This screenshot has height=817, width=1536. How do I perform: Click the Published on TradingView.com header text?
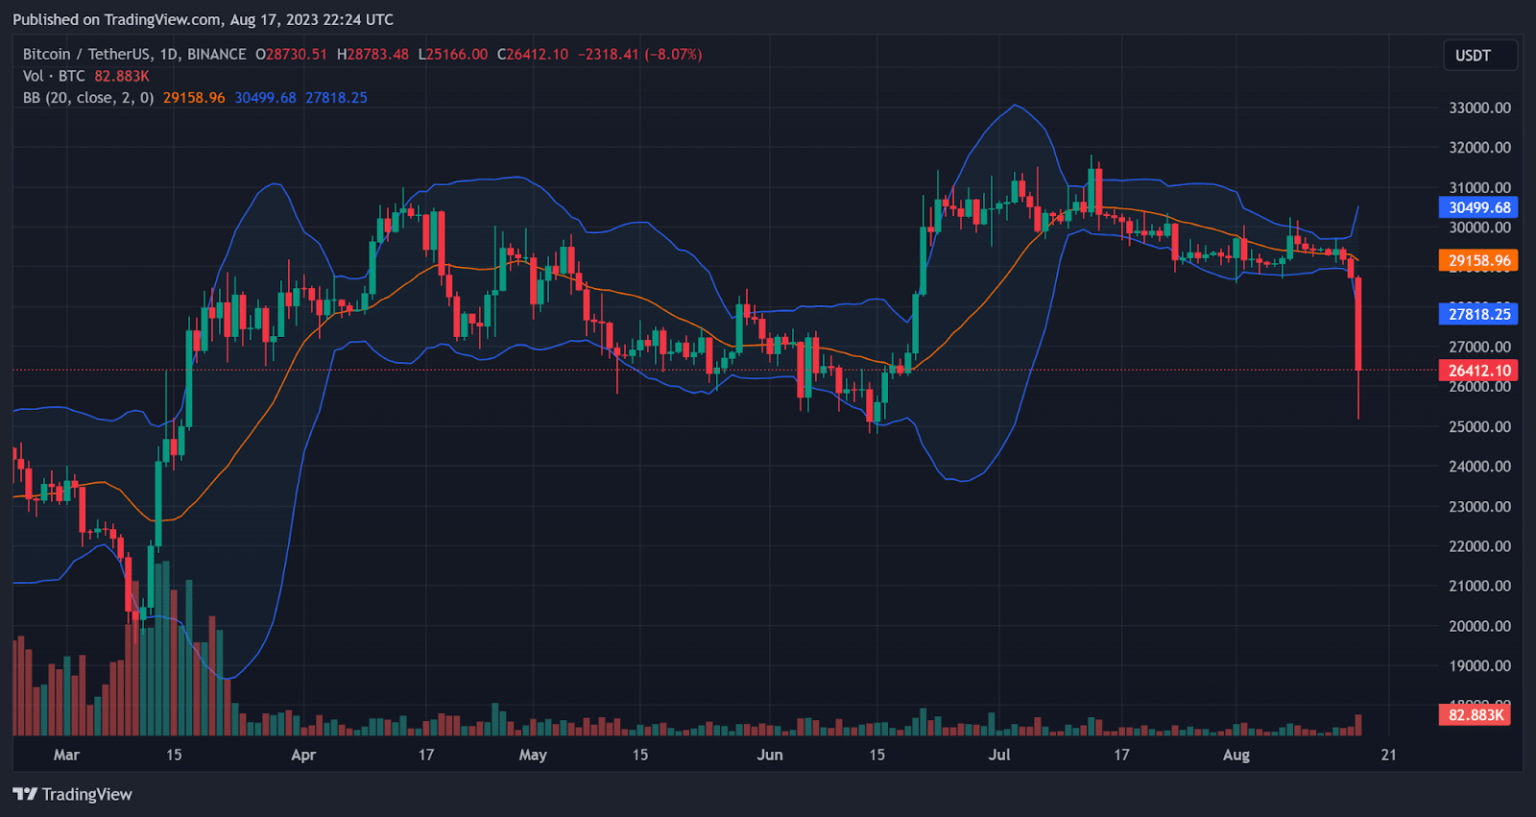(x=203, y=19)
